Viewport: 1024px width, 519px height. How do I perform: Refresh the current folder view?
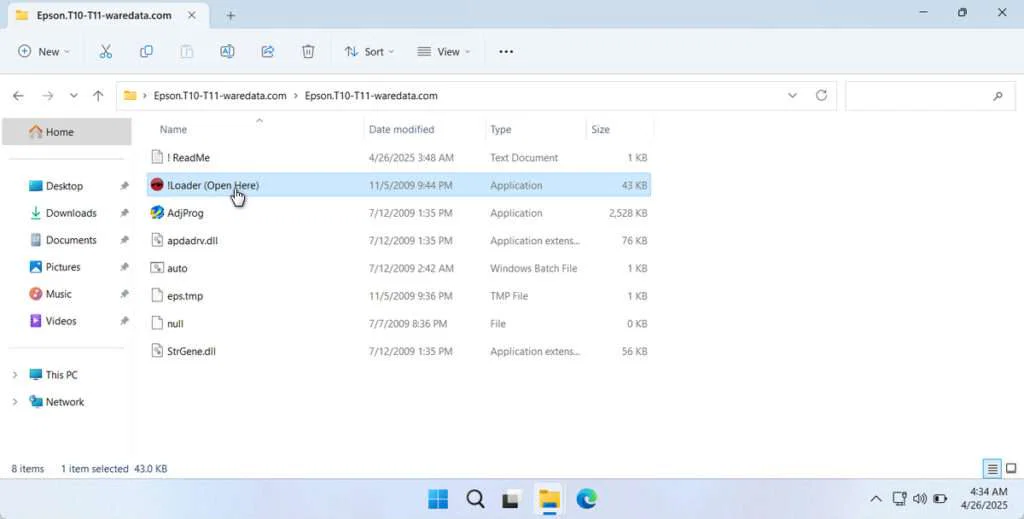[821, 96]
